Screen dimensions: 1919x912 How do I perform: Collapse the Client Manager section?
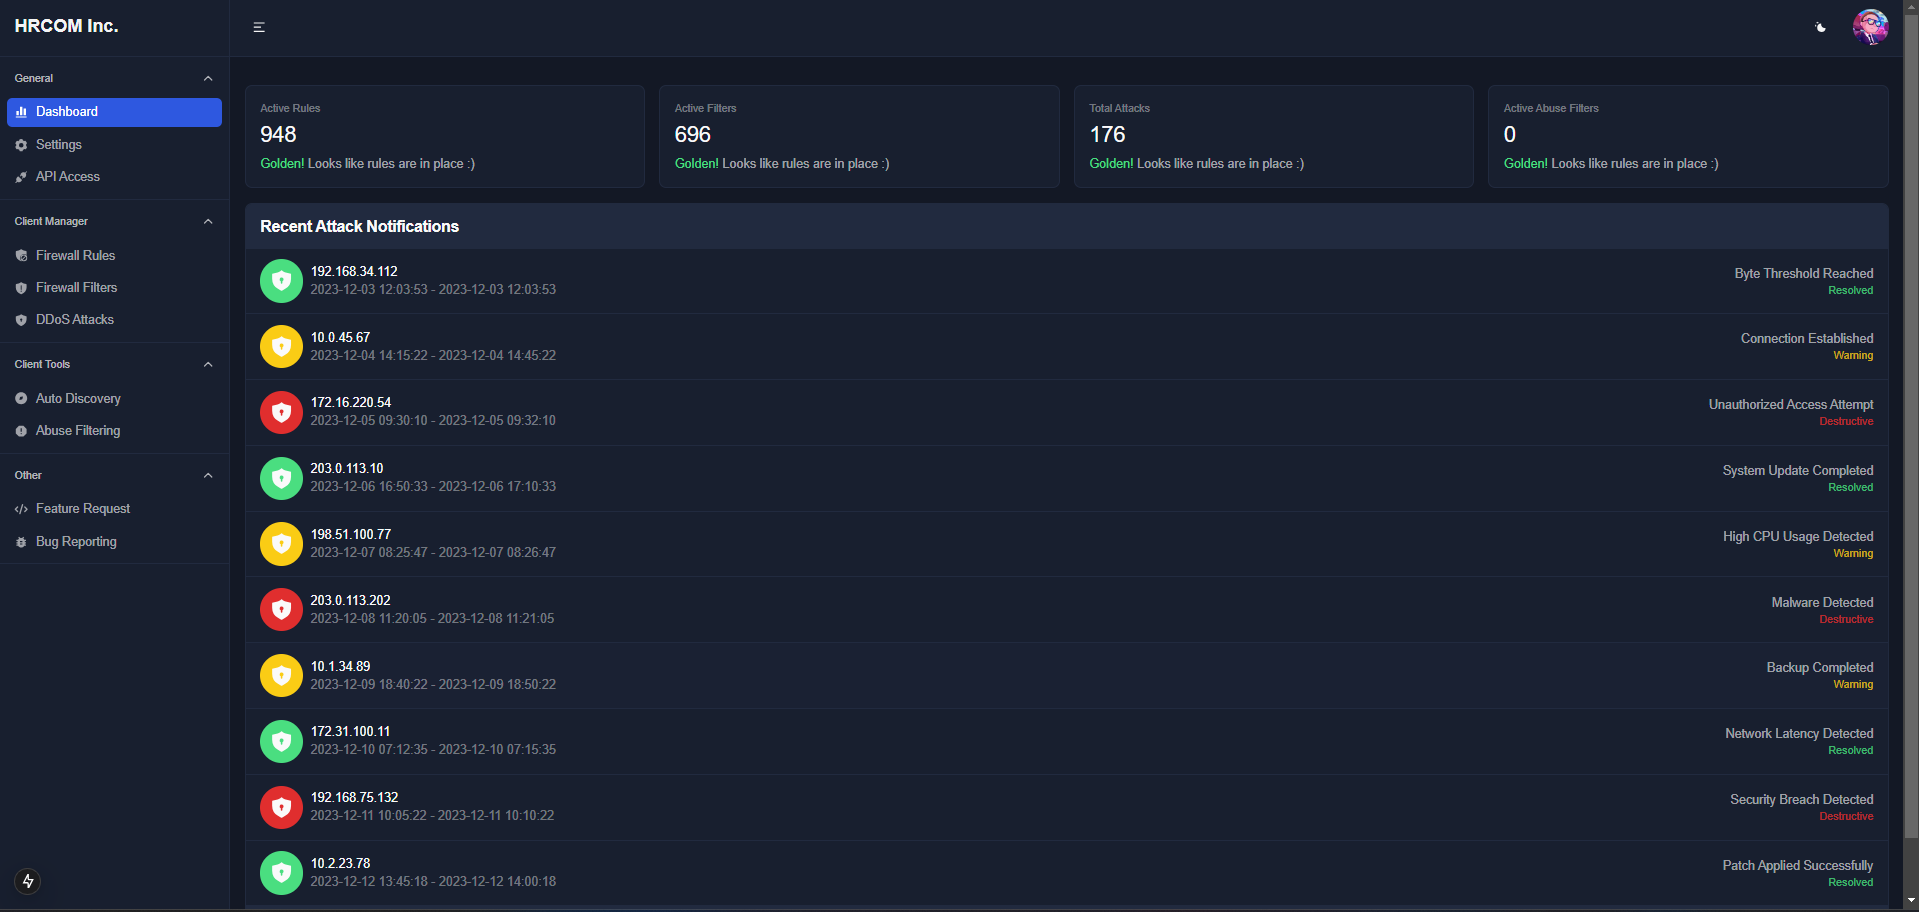[208, 221]
